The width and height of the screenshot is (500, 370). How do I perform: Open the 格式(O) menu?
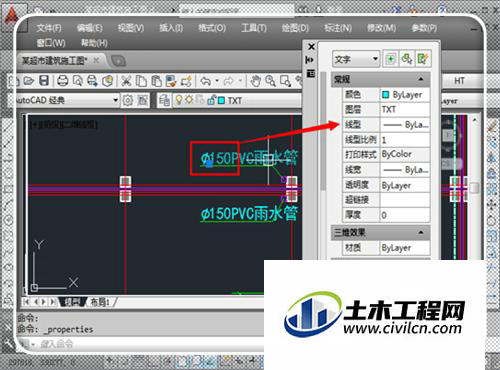[x=212, y=28]
